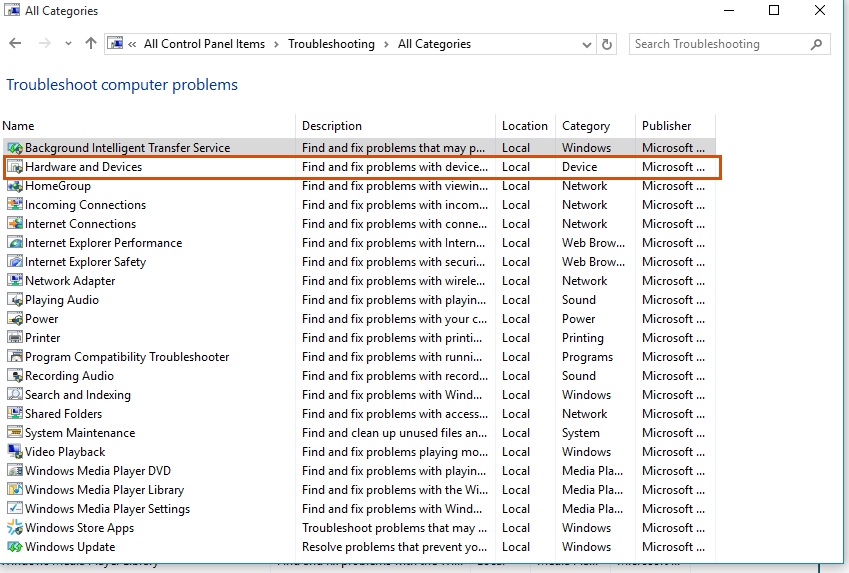This screenshot has width=849, height=573.
Task: Sort by the Location column header
Action: pyautogui.click(x=525, y=126)
